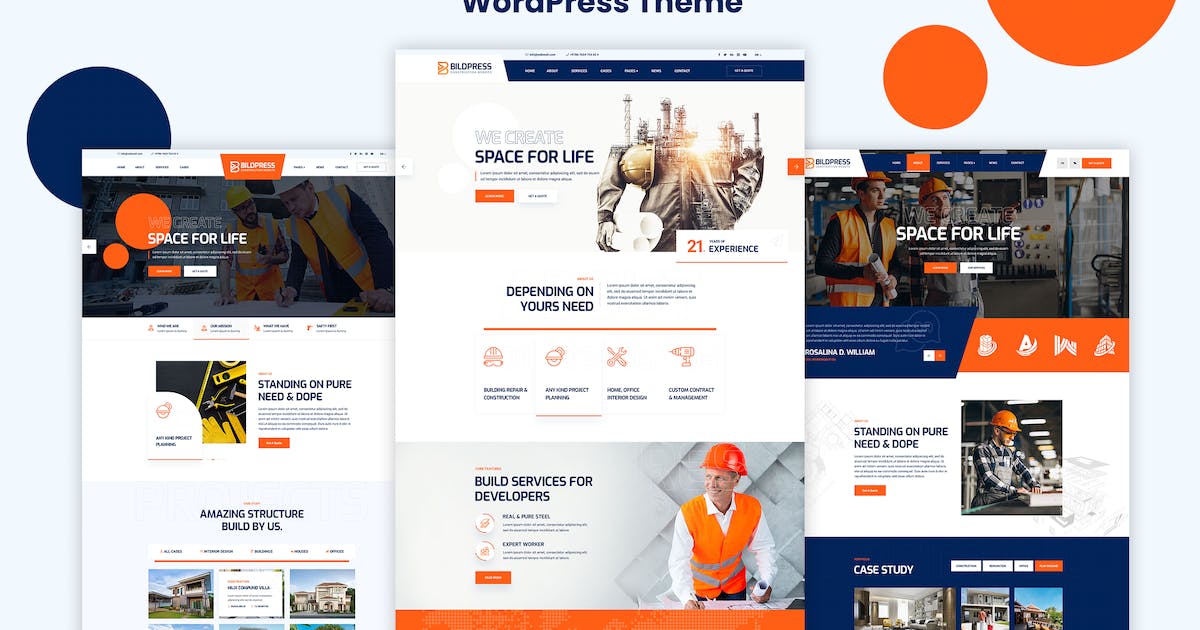Open News menu in center mockup
The height and width of the screenshot is (630, 1200).
[656, 71]
